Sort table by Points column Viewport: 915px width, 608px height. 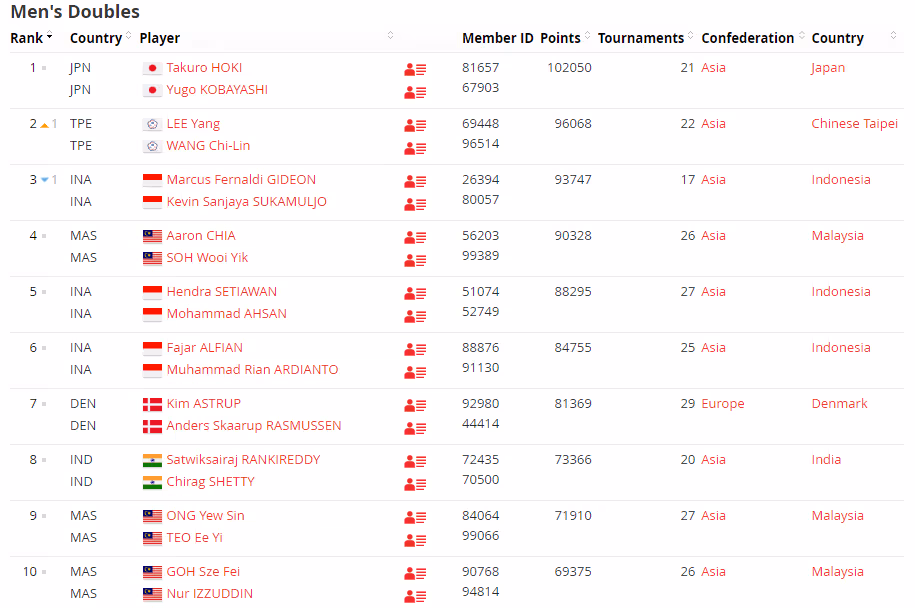[560, 38]
